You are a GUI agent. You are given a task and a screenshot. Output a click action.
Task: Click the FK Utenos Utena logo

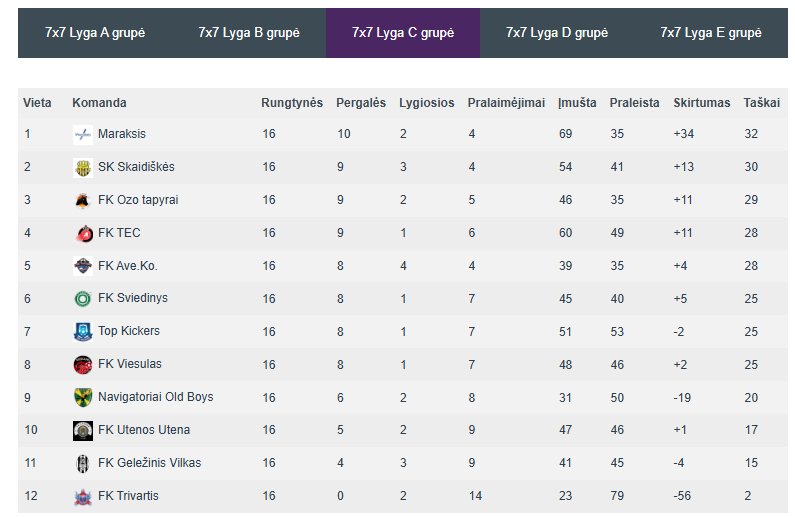point(83,431)
